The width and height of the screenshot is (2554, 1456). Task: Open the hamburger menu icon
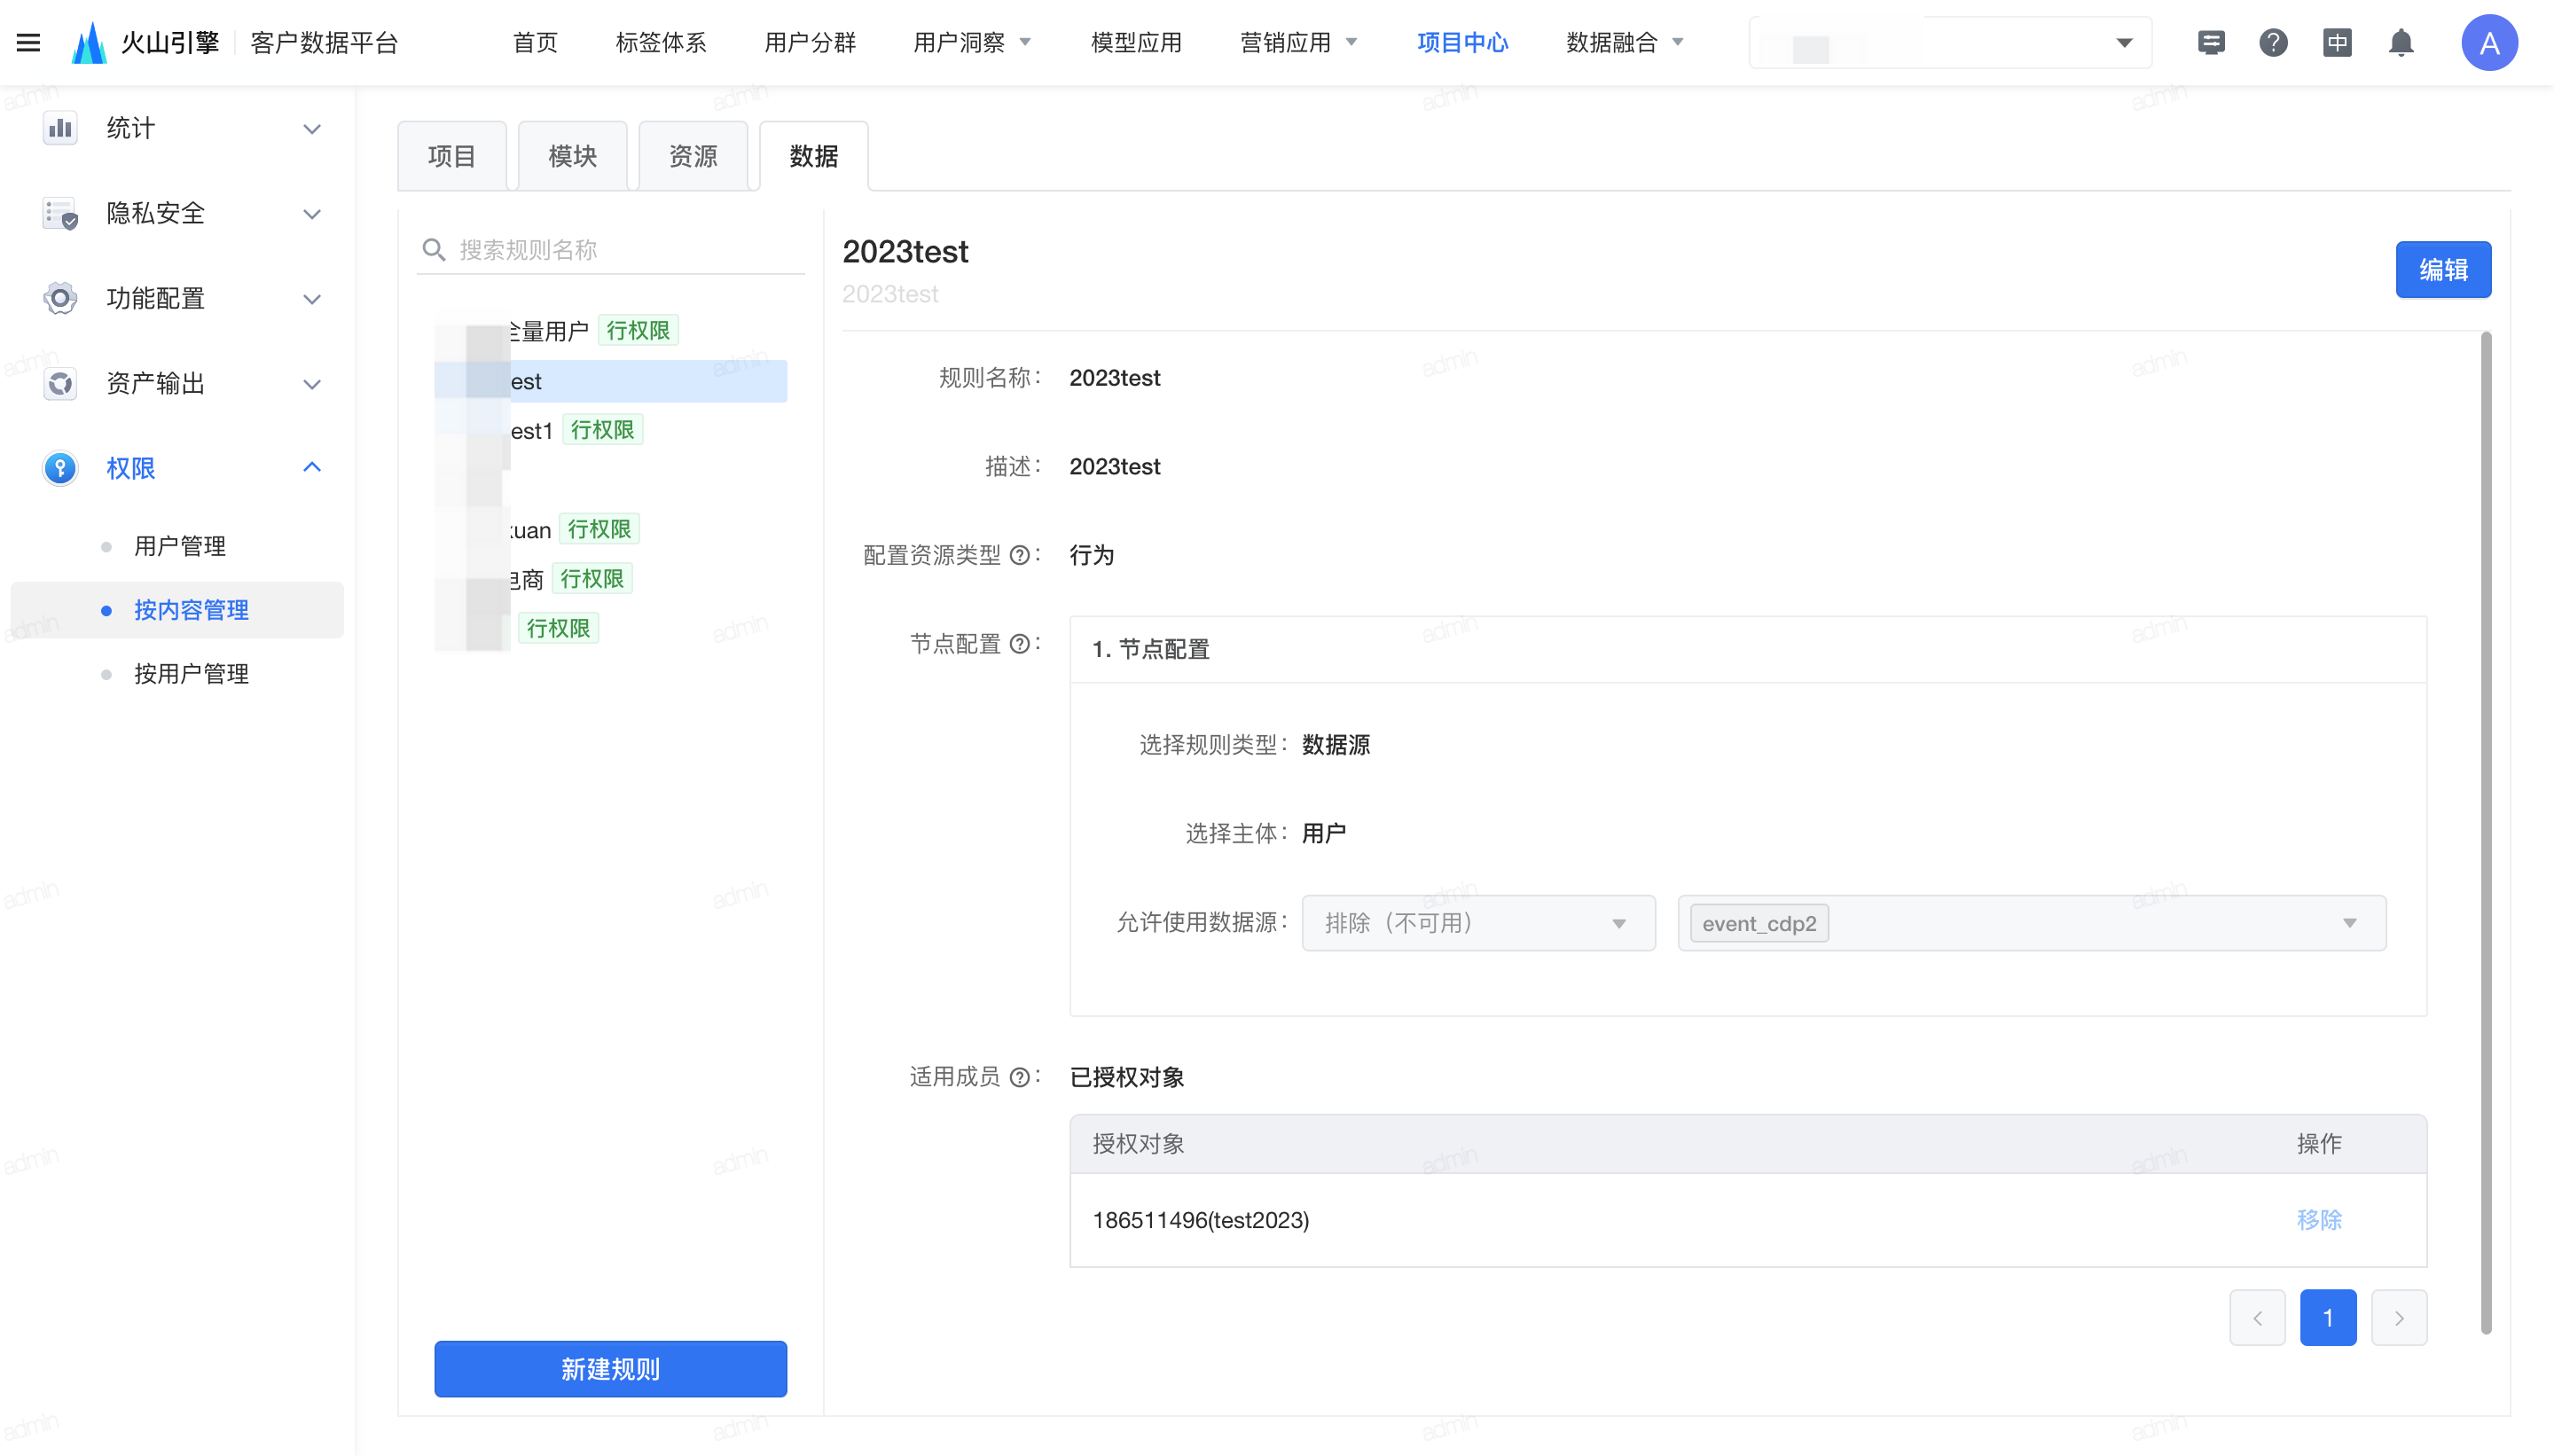[x=28, y=43]
